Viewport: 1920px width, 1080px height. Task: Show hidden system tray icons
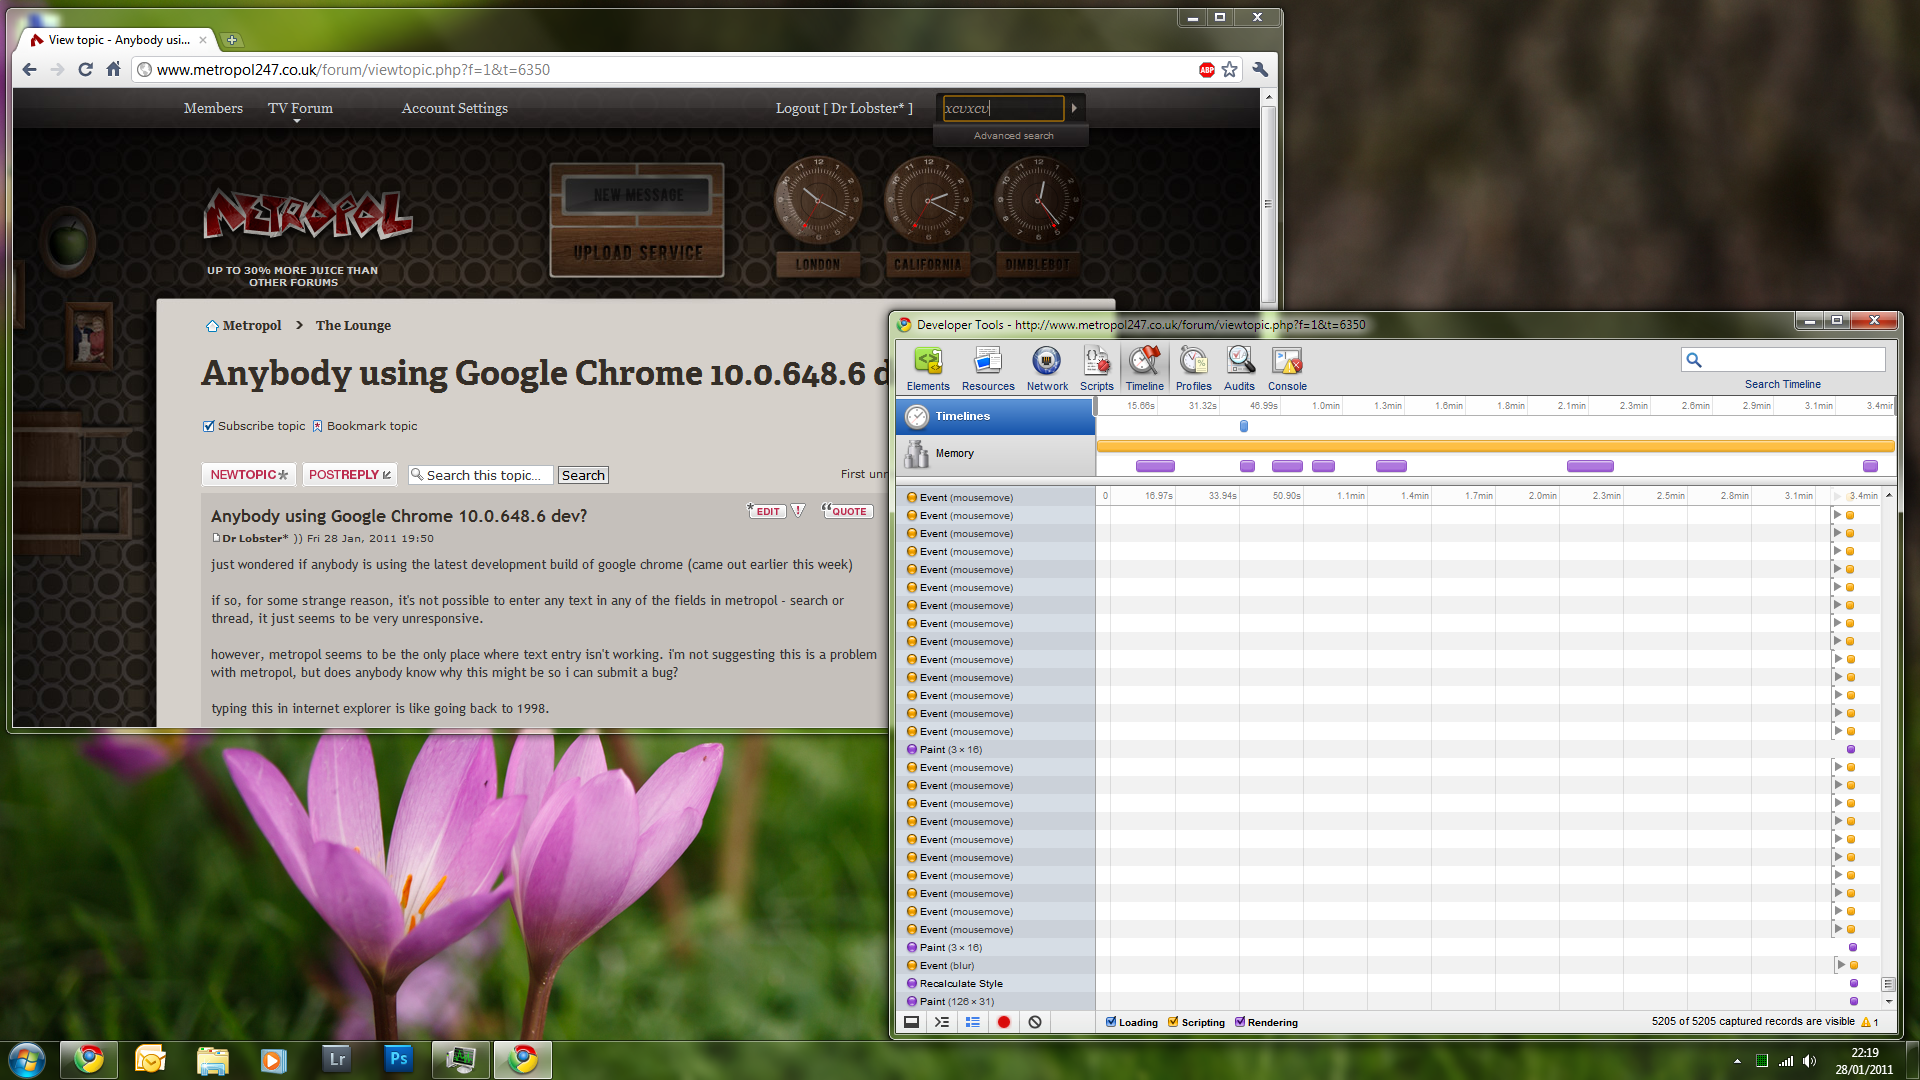(x=1737, y=1061)
